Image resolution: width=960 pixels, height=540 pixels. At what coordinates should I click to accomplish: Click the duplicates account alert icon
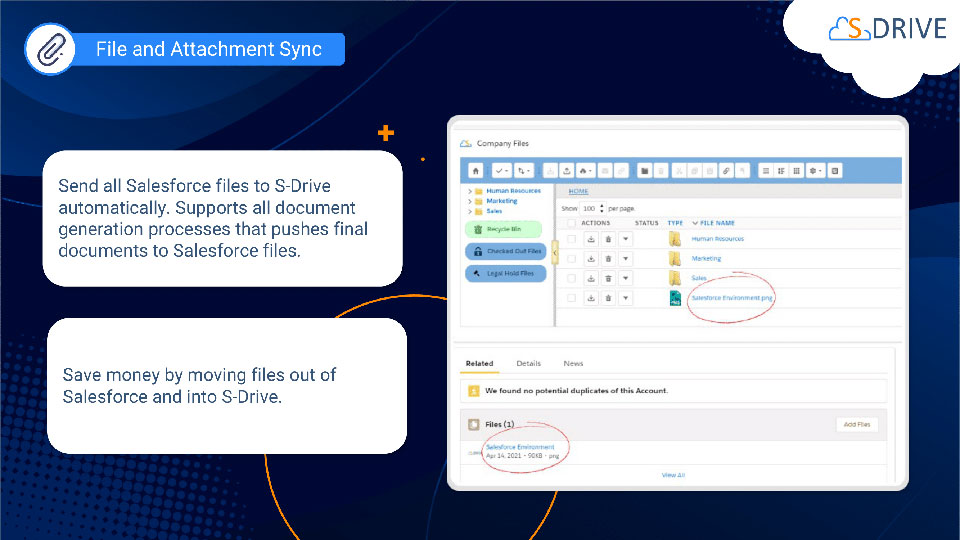[473, 391]
